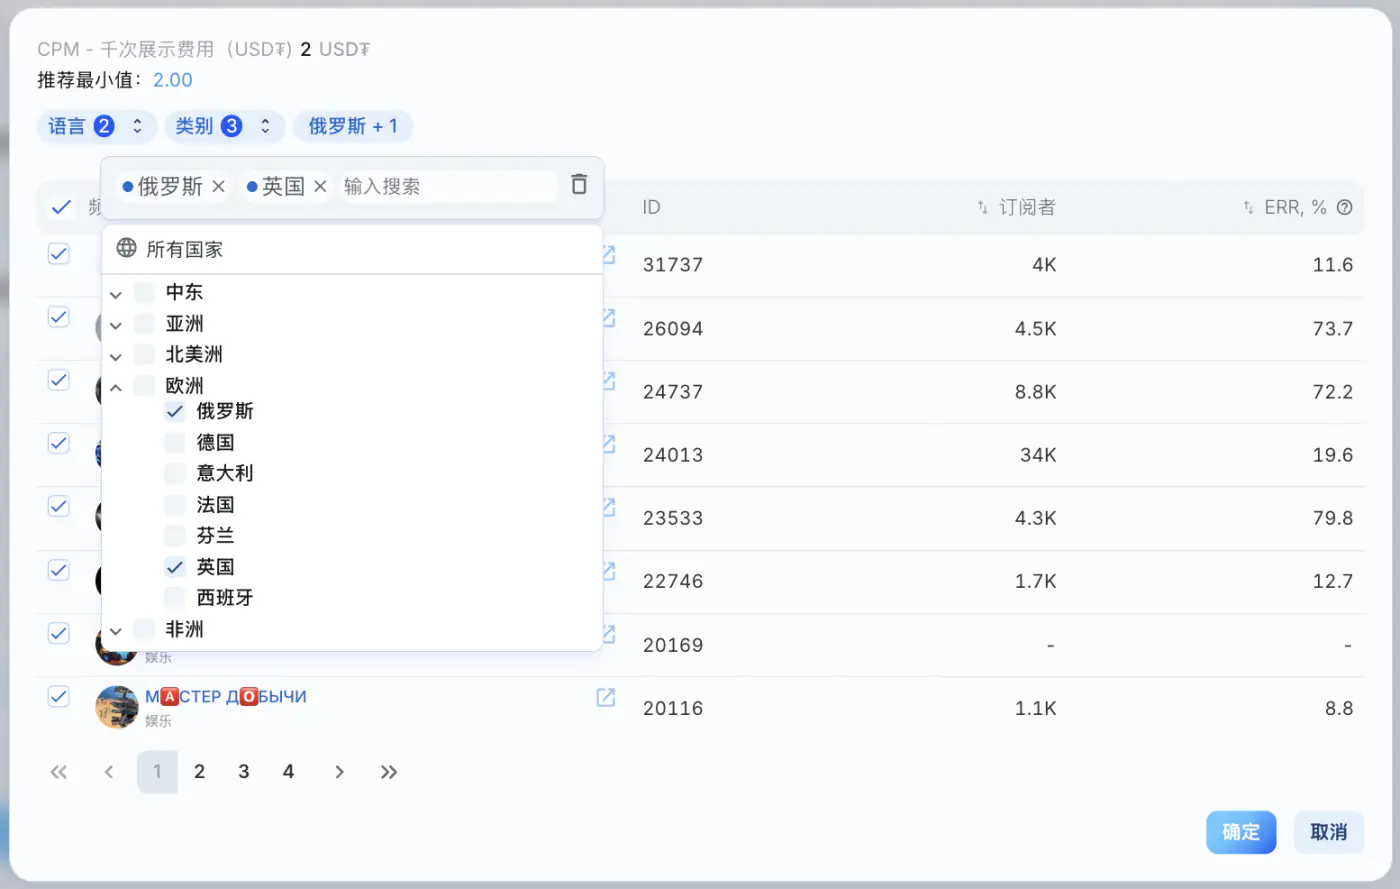The width and height of the screenshot is (1400, 889).
Task: Uncheck 英国 in the country list
Action: pyautogui.click(x=175, y=567)
